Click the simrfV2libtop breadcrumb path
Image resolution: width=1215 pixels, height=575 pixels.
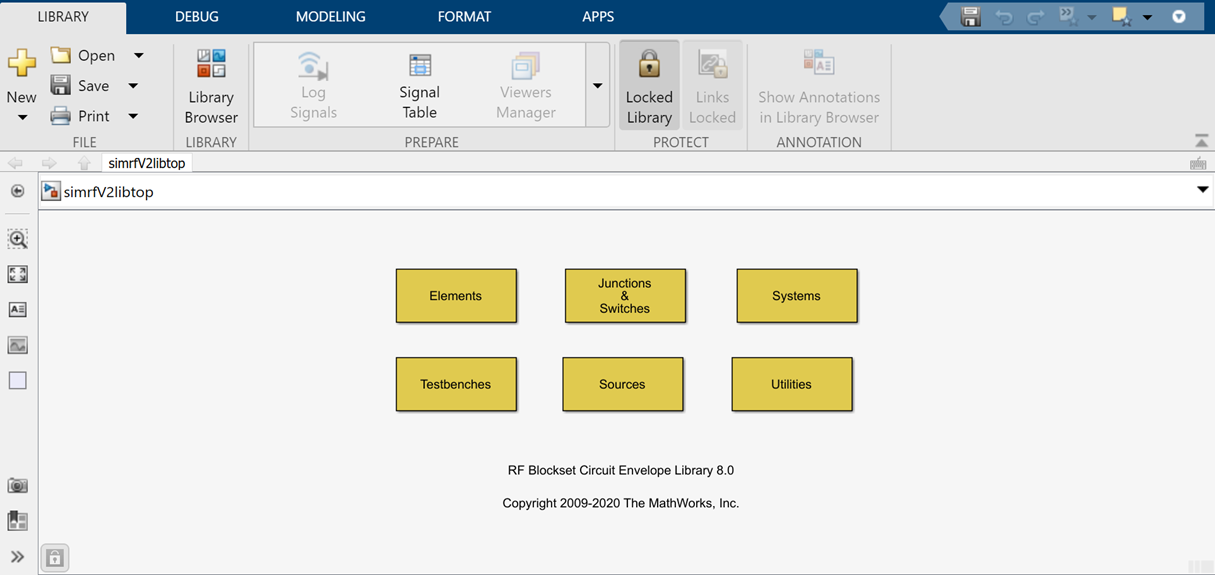[x=108, y=192]
